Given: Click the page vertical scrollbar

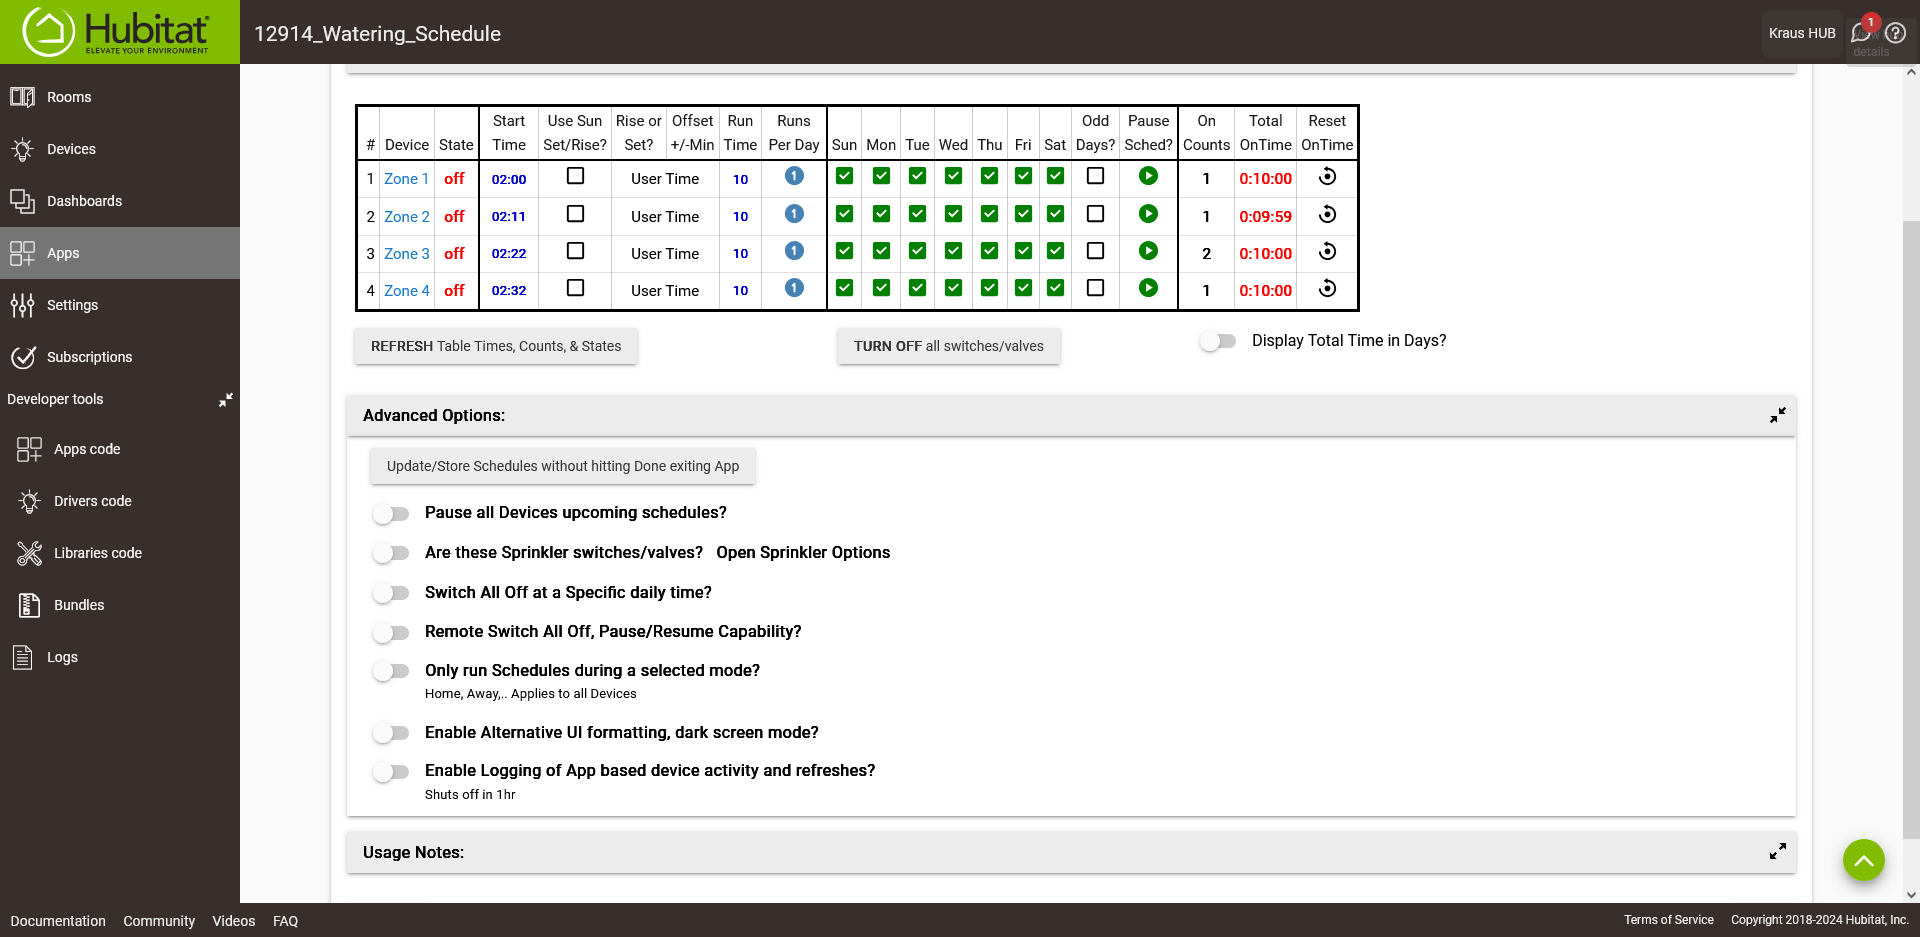Looking at the screenshot, I should pyautogui.click(x=1911, y=530).
